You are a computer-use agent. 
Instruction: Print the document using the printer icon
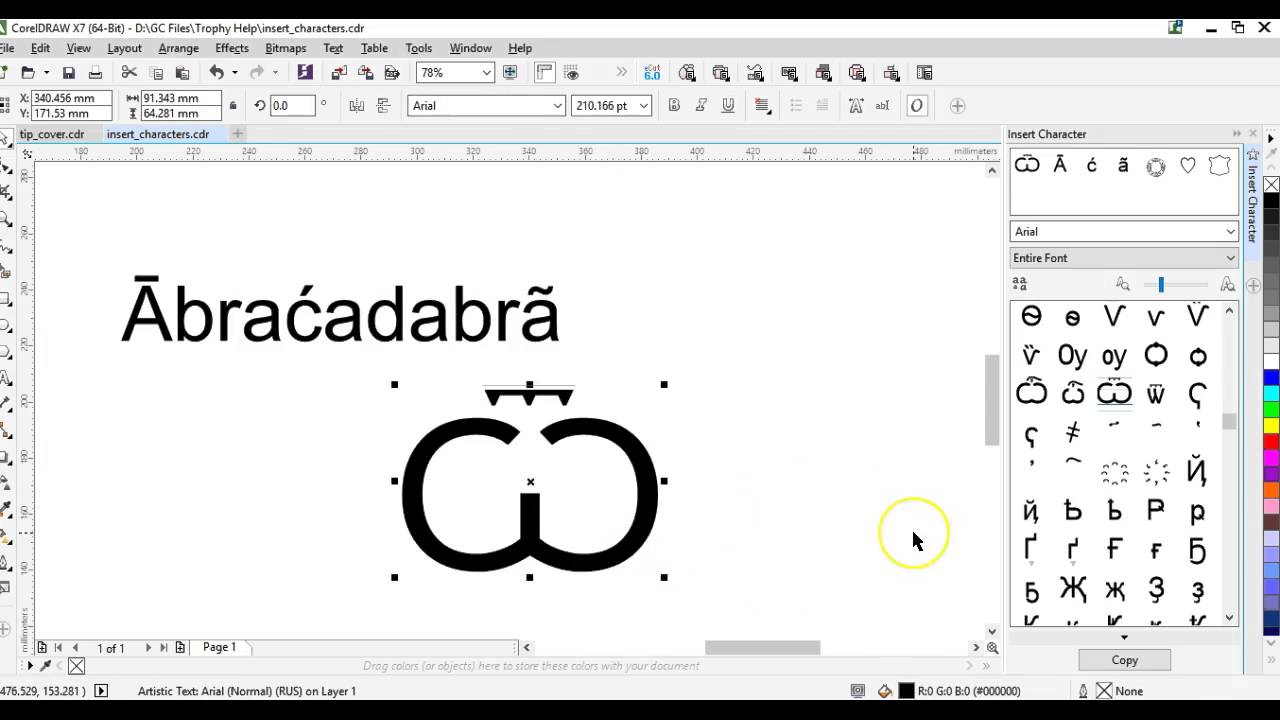pos(95,73)
